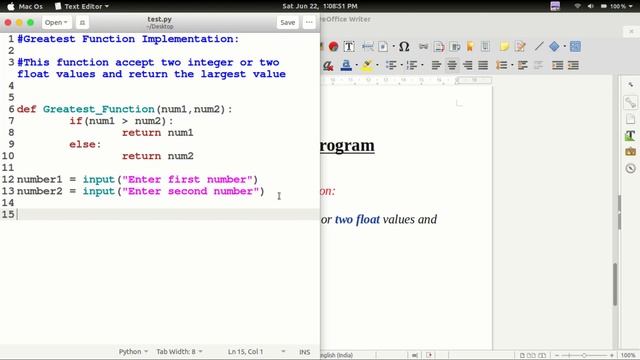Open Python language selector in status bar
Viewport: 640px width, 360px height.
pos(133,351)
